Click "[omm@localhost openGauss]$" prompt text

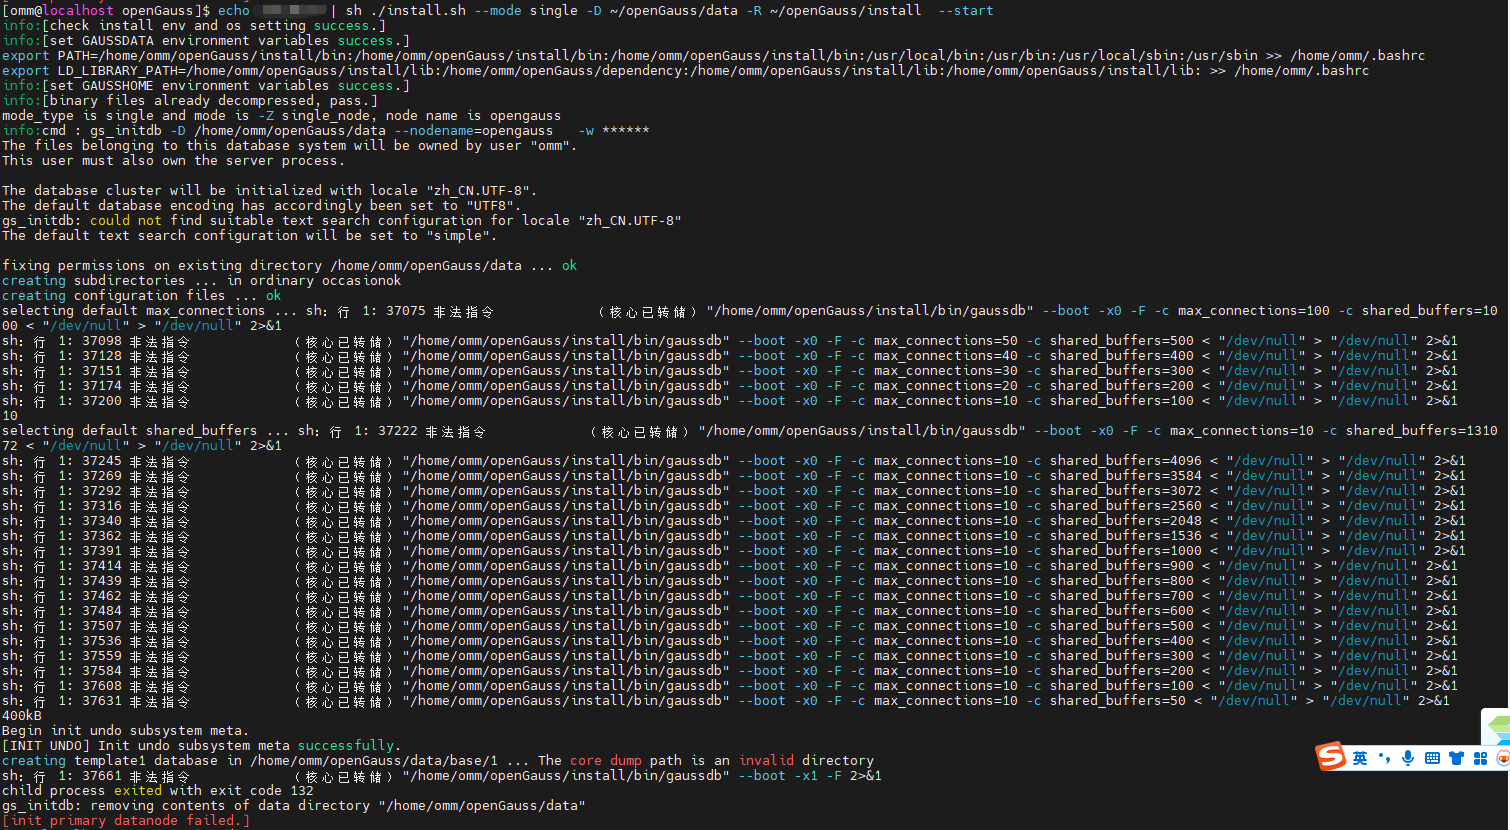click(x=106, y=10)
